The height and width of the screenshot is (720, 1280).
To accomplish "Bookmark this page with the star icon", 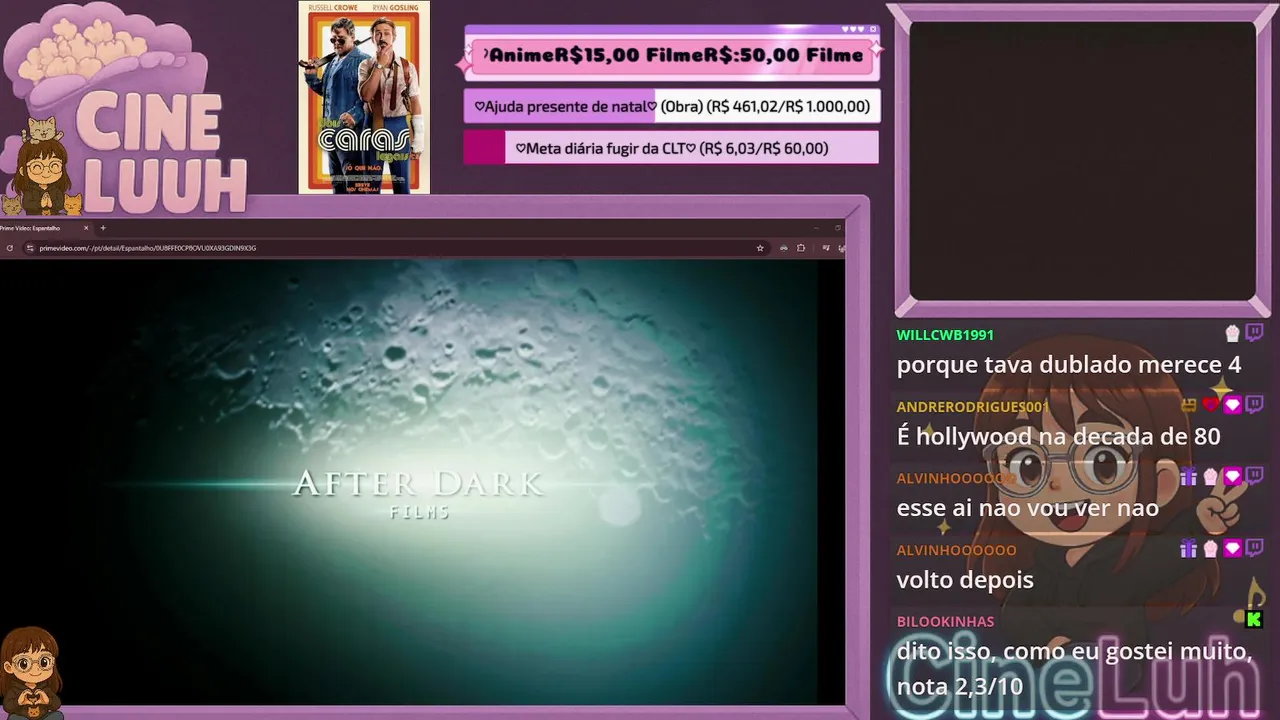I will coord(760,248).
